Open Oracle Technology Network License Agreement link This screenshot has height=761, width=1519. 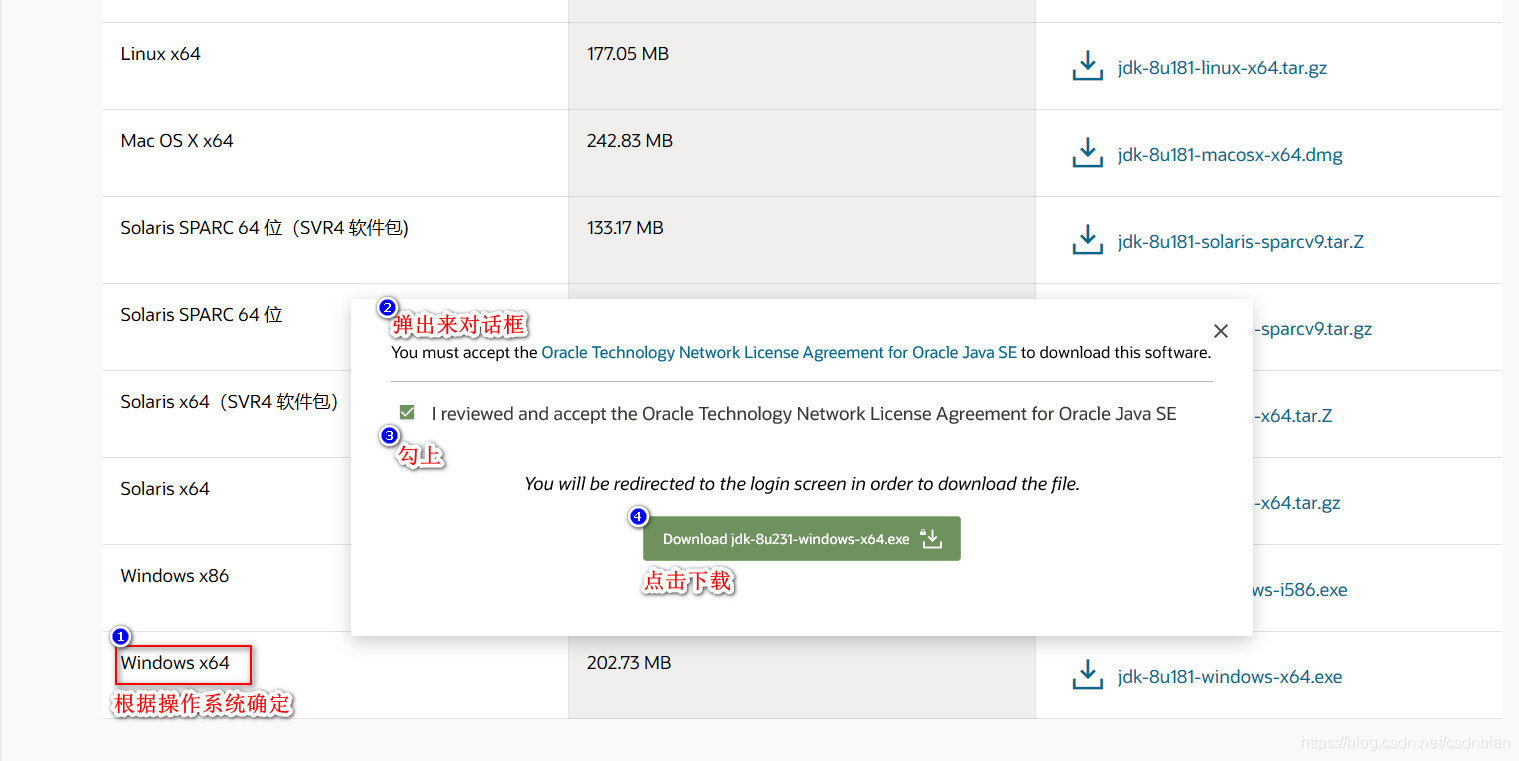[x=779, y=353]
